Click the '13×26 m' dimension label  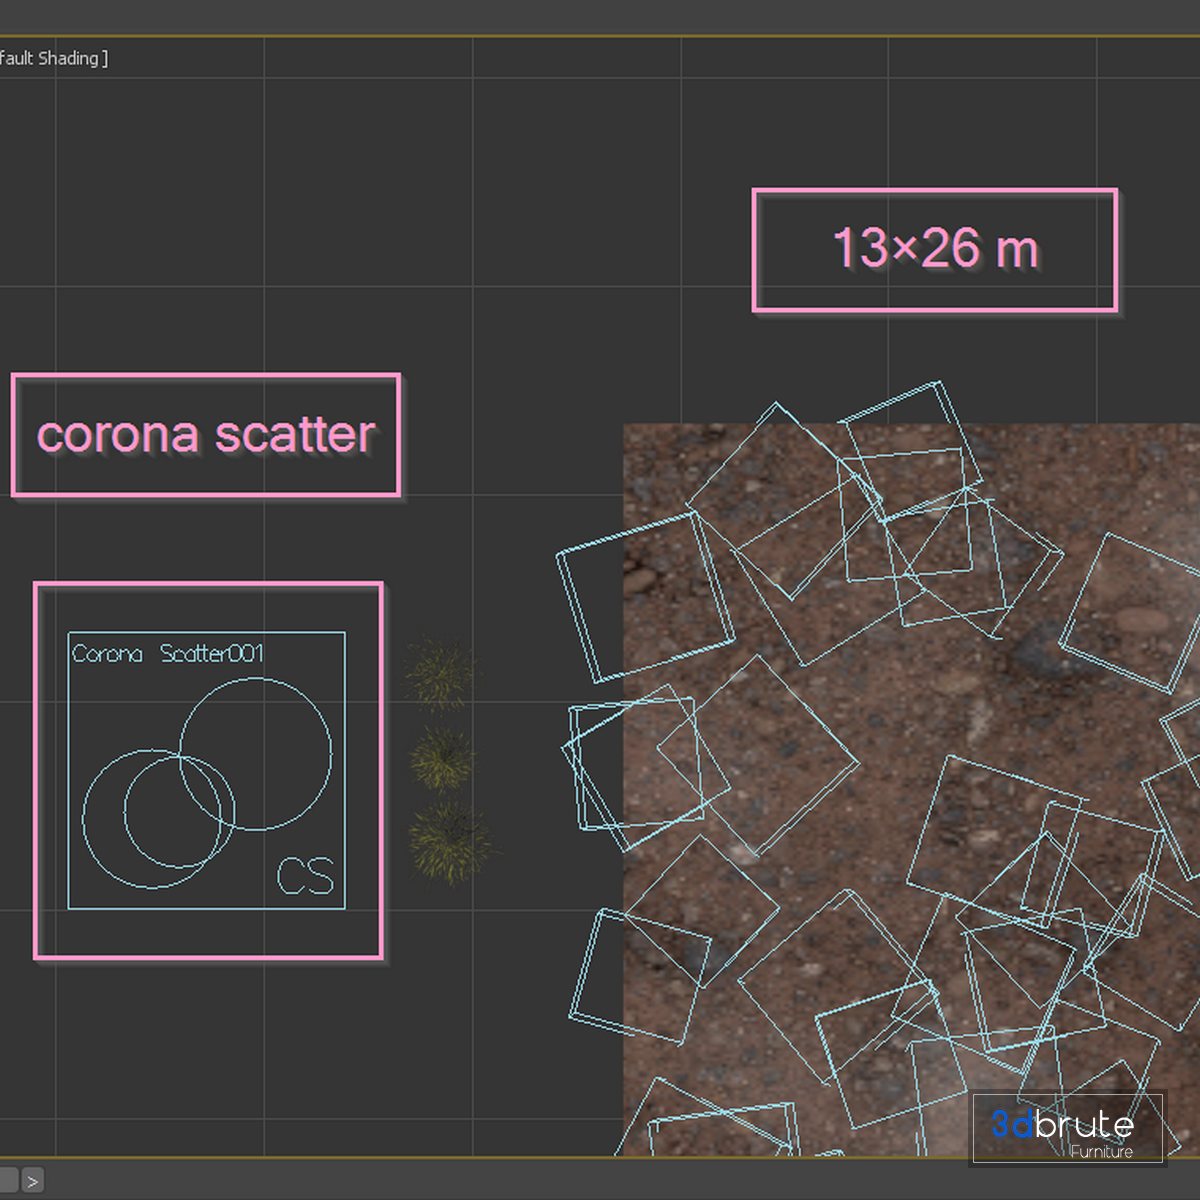tap(934, 249)
